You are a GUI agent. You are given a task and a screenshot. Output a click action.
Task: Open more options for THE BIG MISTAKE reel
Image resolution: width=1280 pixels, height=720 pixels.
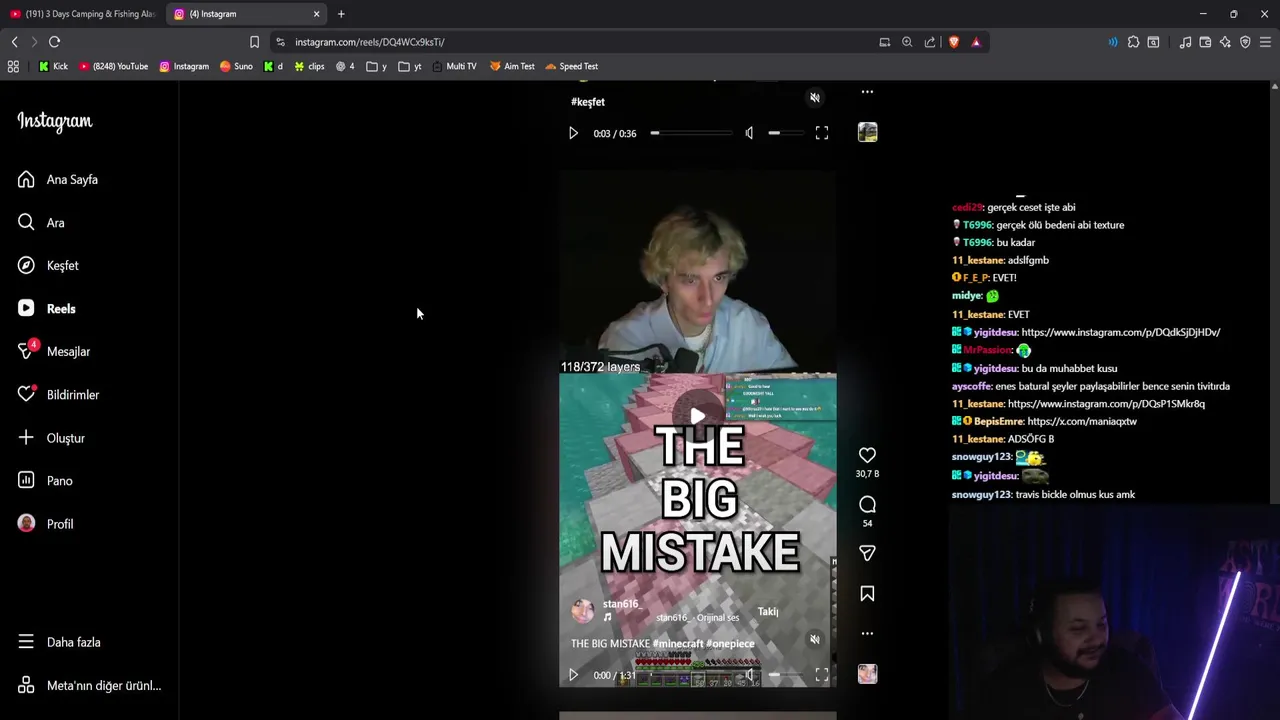coord(867,634)
